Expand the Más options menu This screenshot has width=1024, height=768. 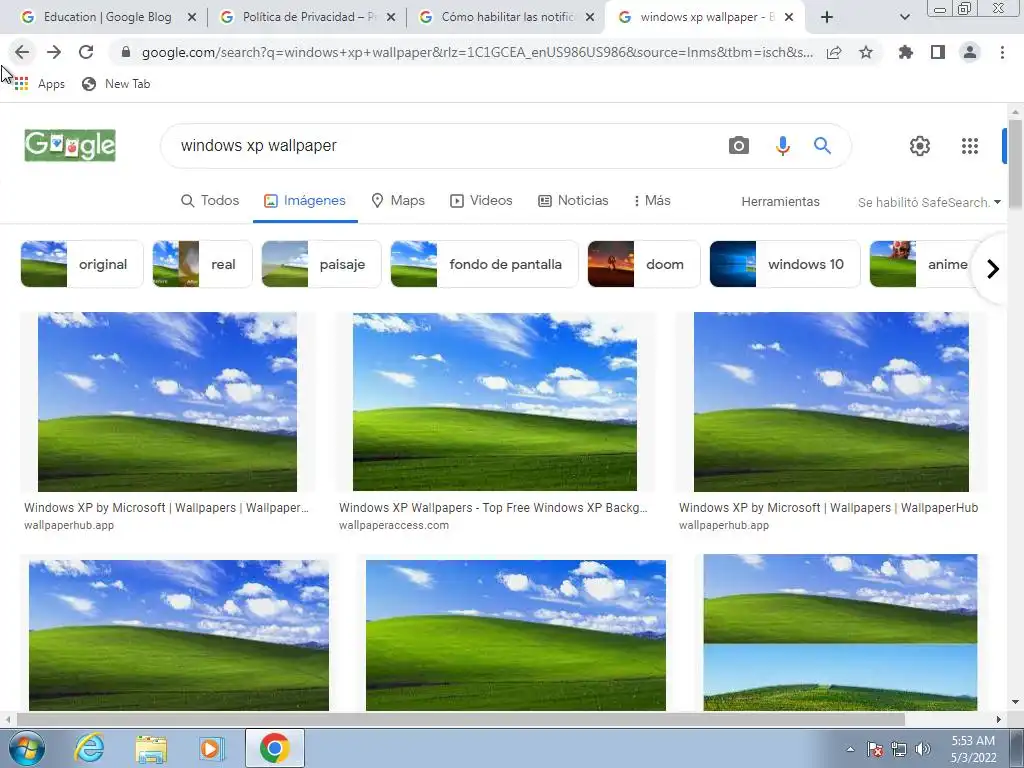(x=652, y=200)
